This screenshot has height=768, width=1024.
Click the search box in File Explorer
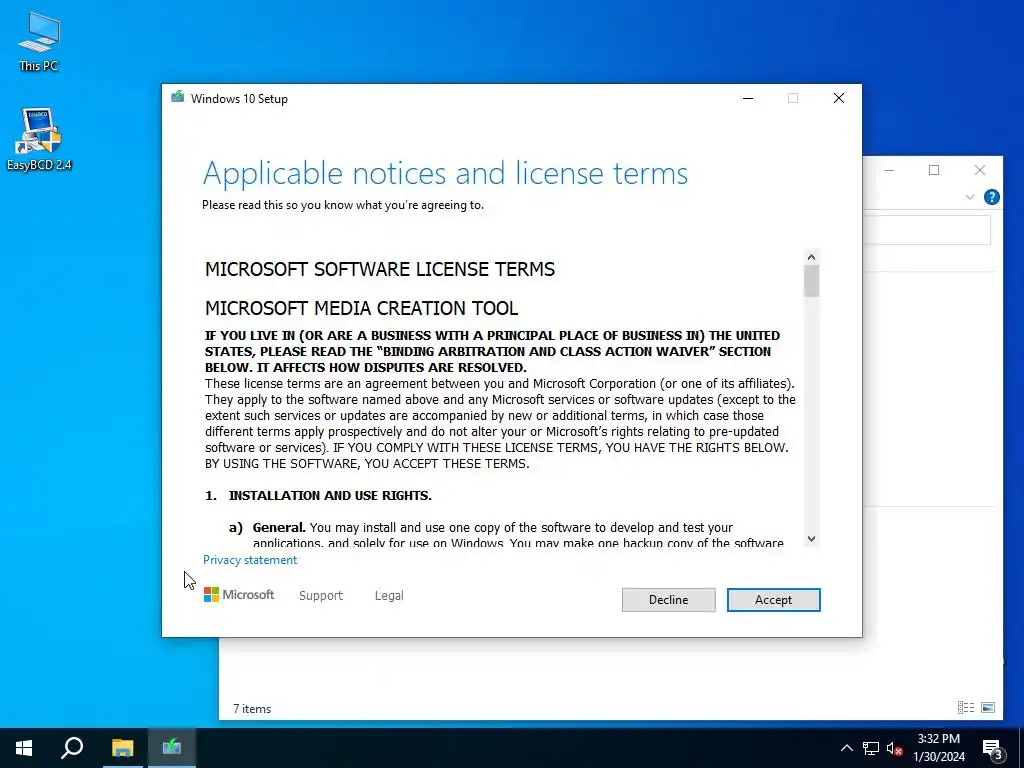(x=927, y=231)
